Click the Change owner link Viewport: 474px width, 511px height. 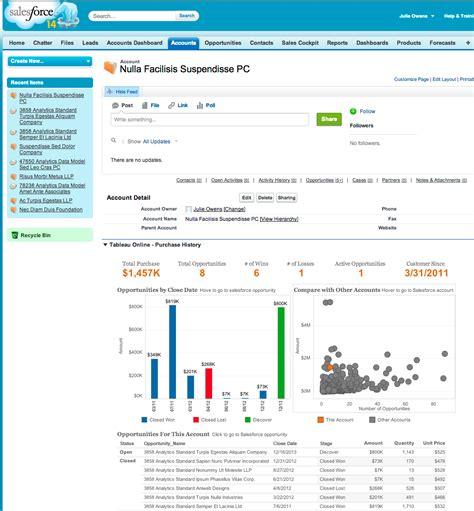(x=234, y=209)
